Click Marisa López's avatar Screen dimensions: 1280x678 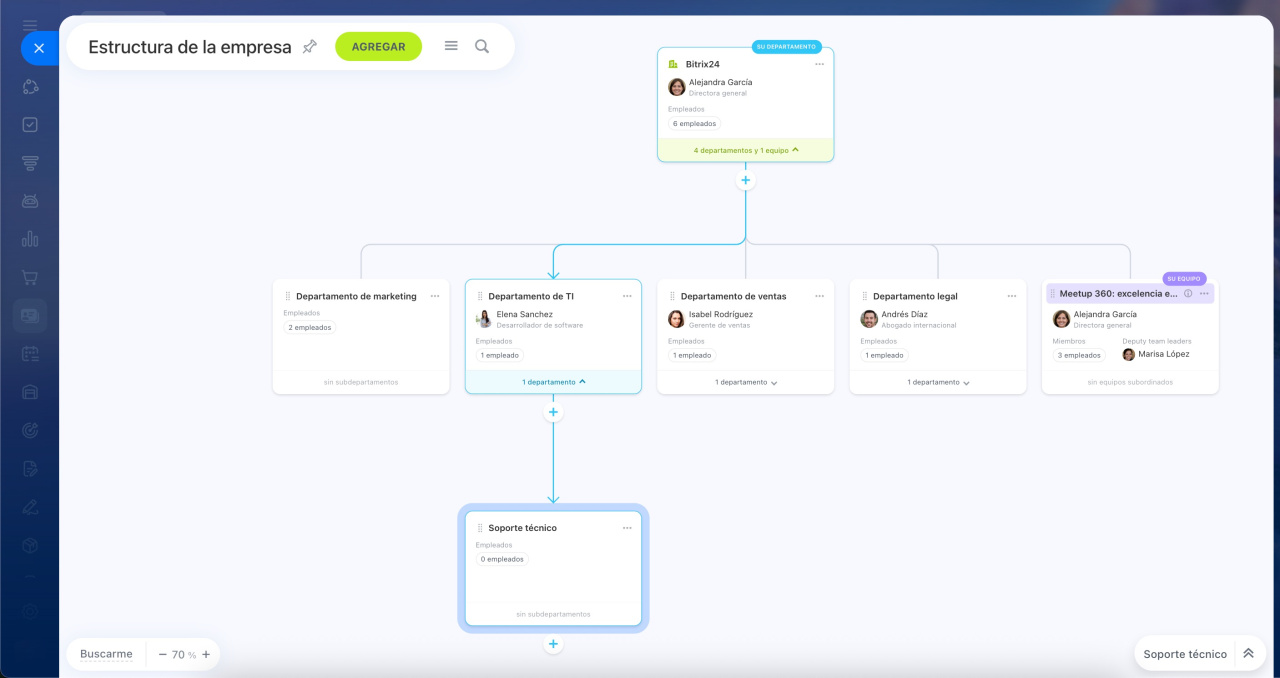[1129, 355]
